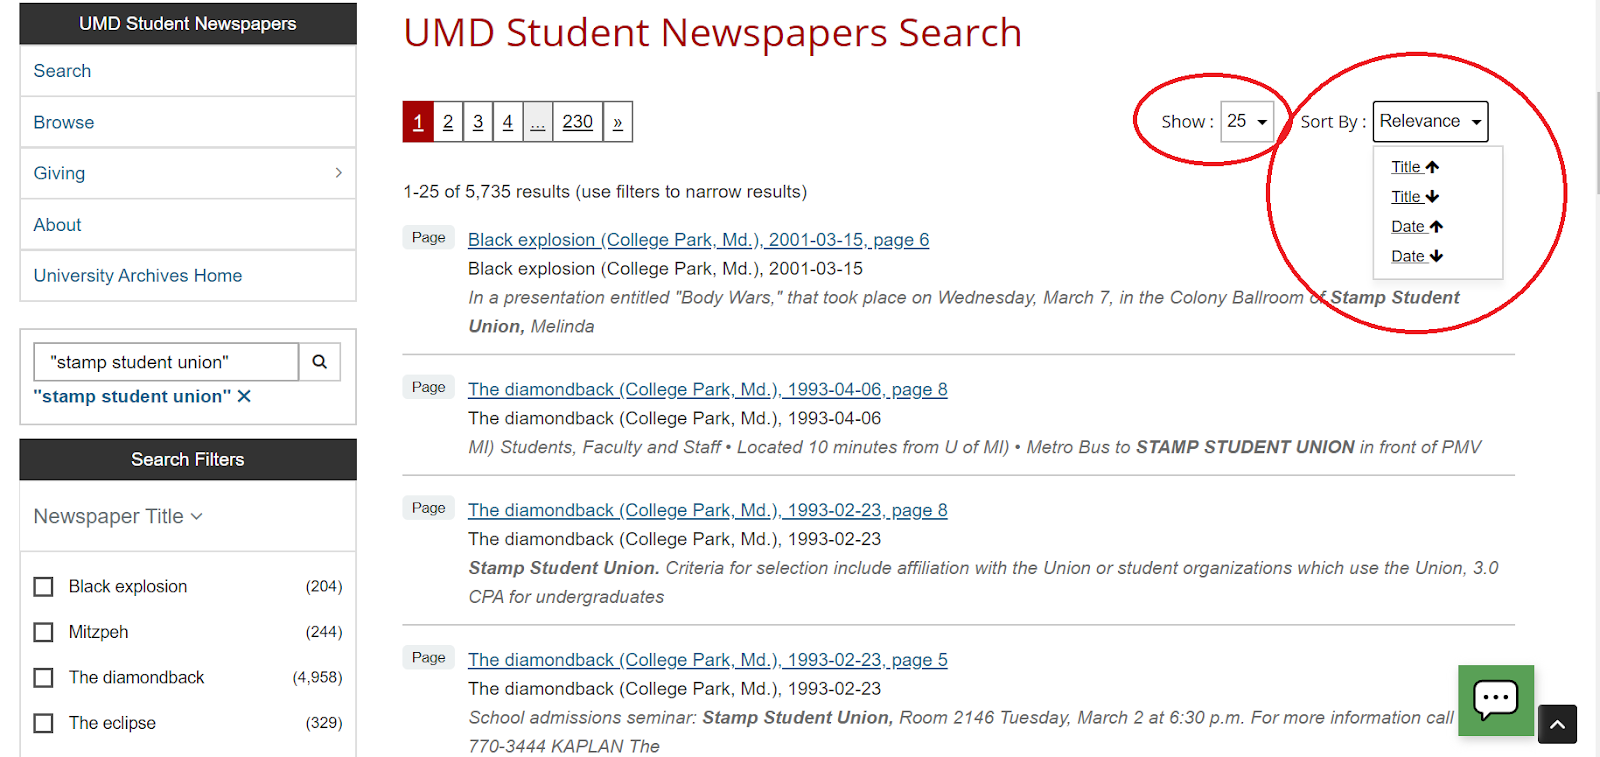Click the UMD Student Newspapers Search heading
Screen dimensions: 1600x757
click(x=712, y=33)
